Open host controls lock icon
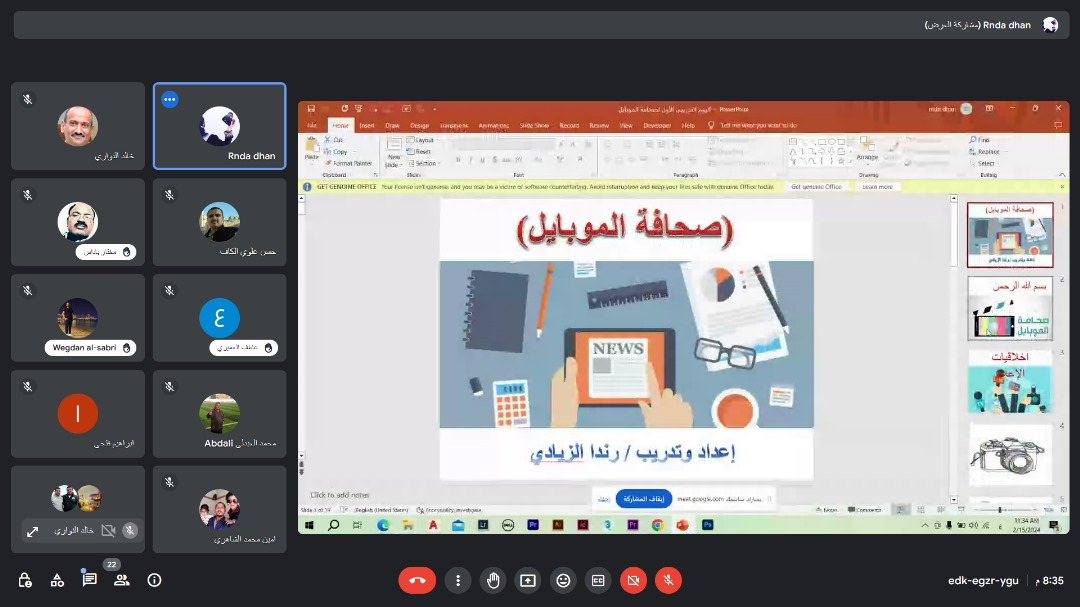 [25, 580]
